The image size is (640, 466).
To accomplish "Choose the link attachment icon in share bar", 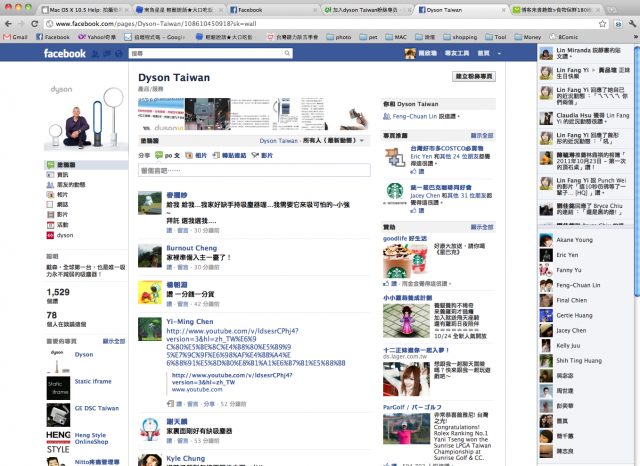I will tap(216, 155).
